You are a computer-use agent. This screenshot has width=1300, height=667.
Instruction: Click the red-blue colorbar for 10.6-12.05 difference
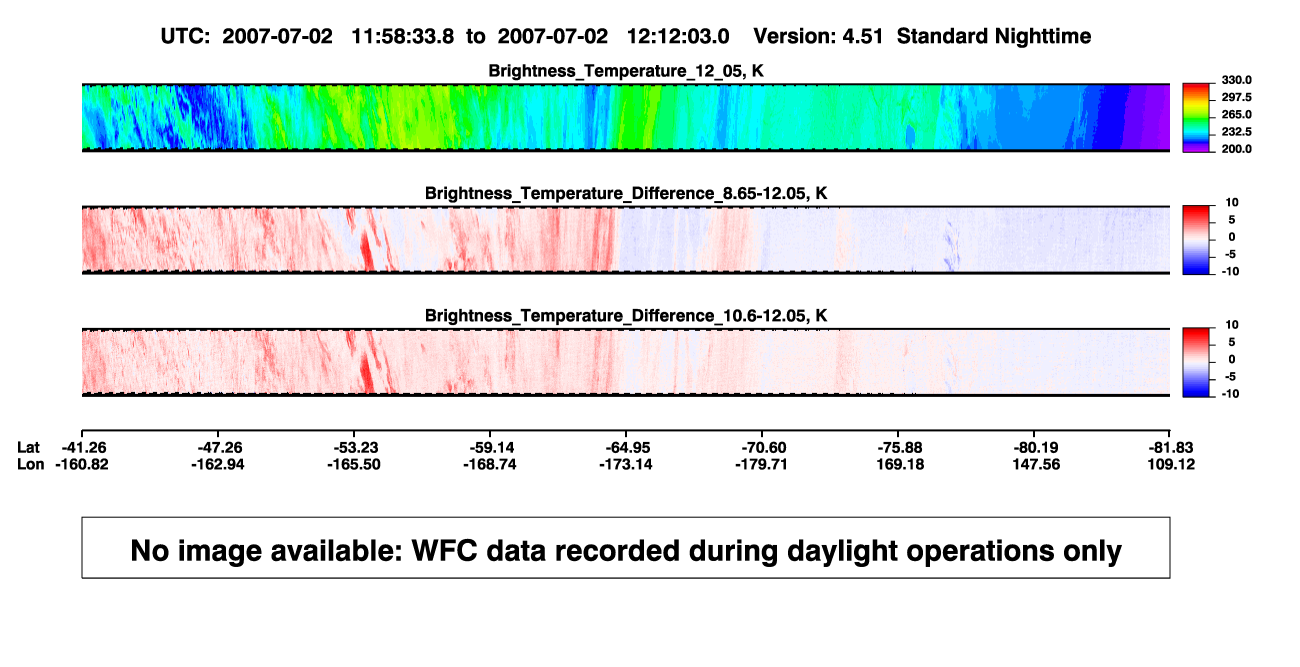[x=1196, y=362]
